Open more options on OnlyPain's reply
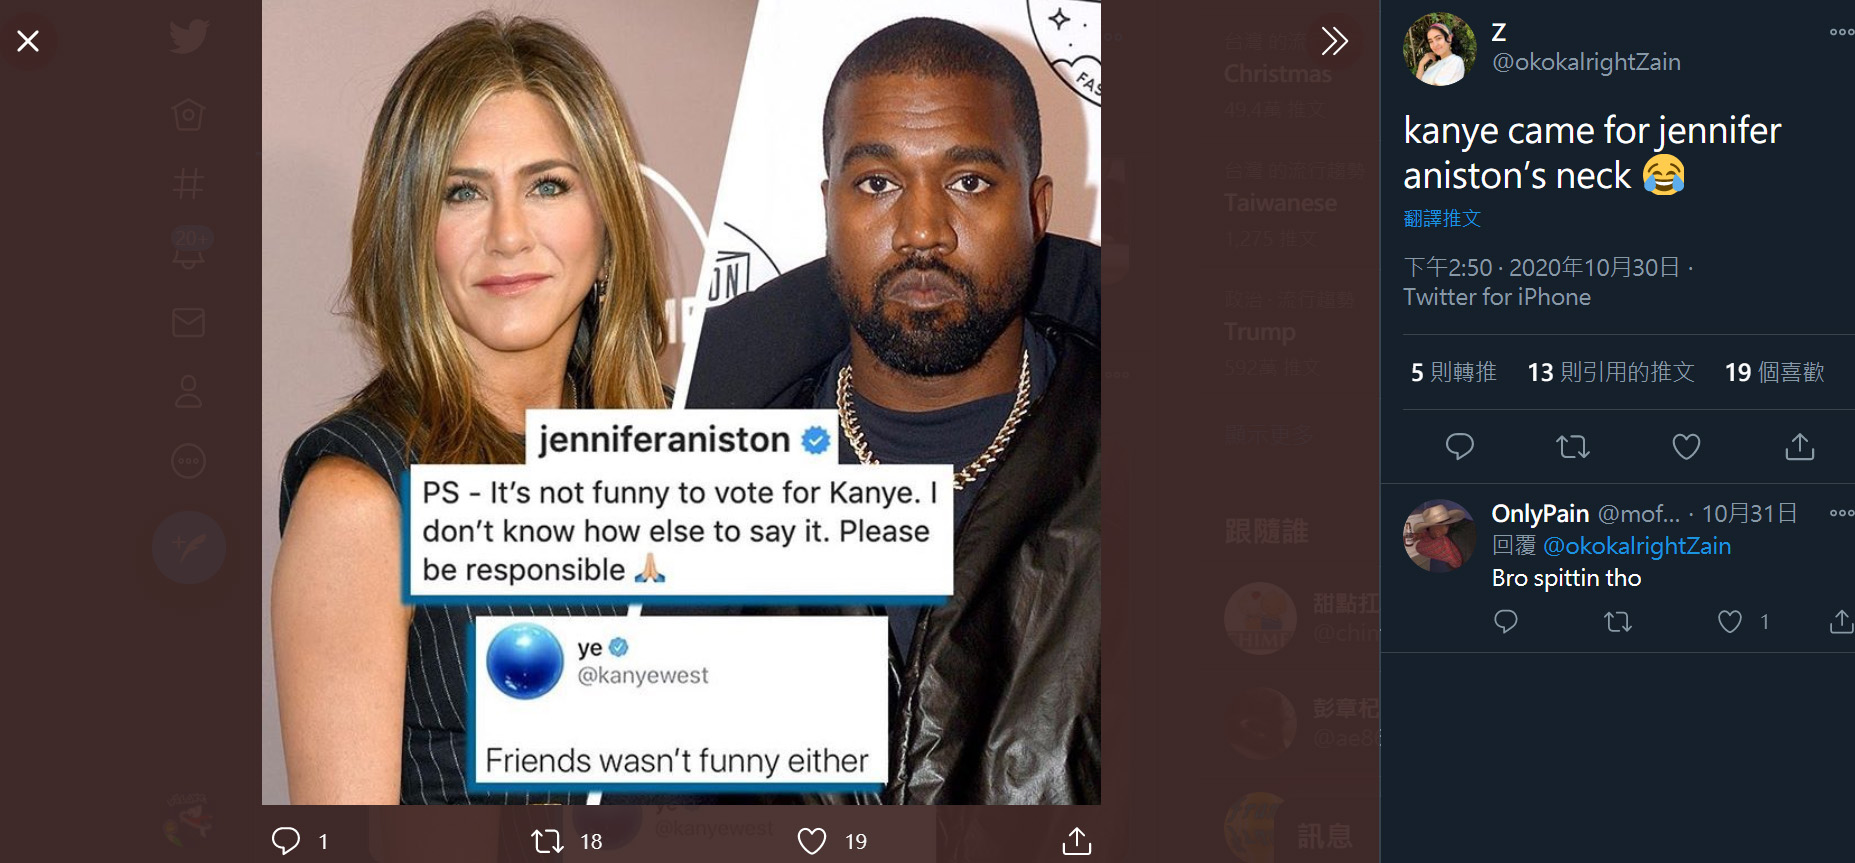The image size is (1855, 863). (1841, 513)
